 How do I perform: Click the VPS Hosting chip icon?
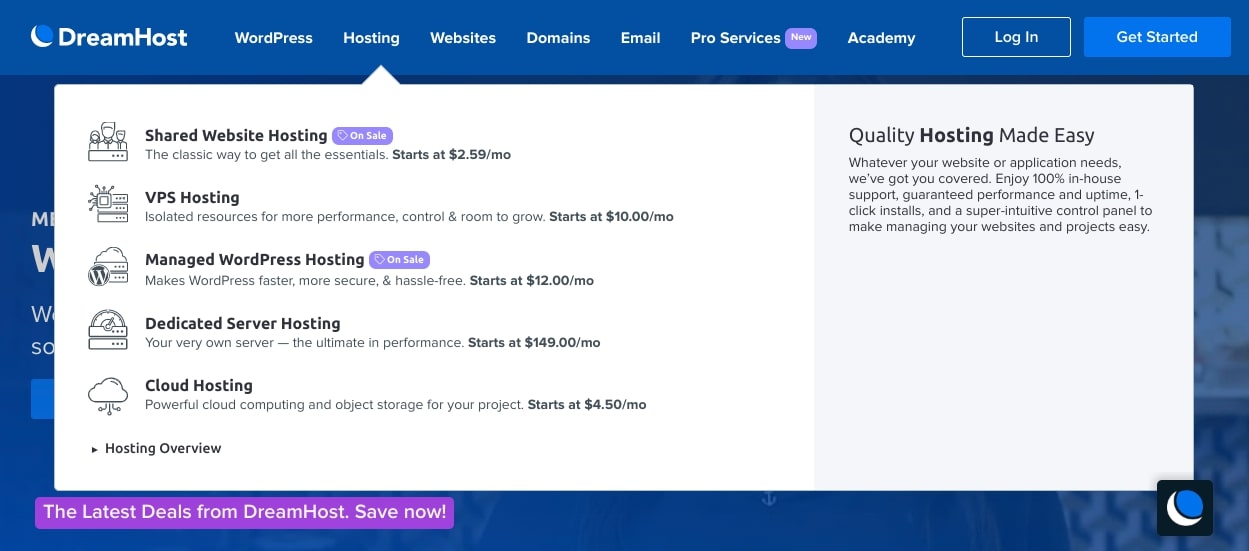pyautogui.click(x=108, y=205)
